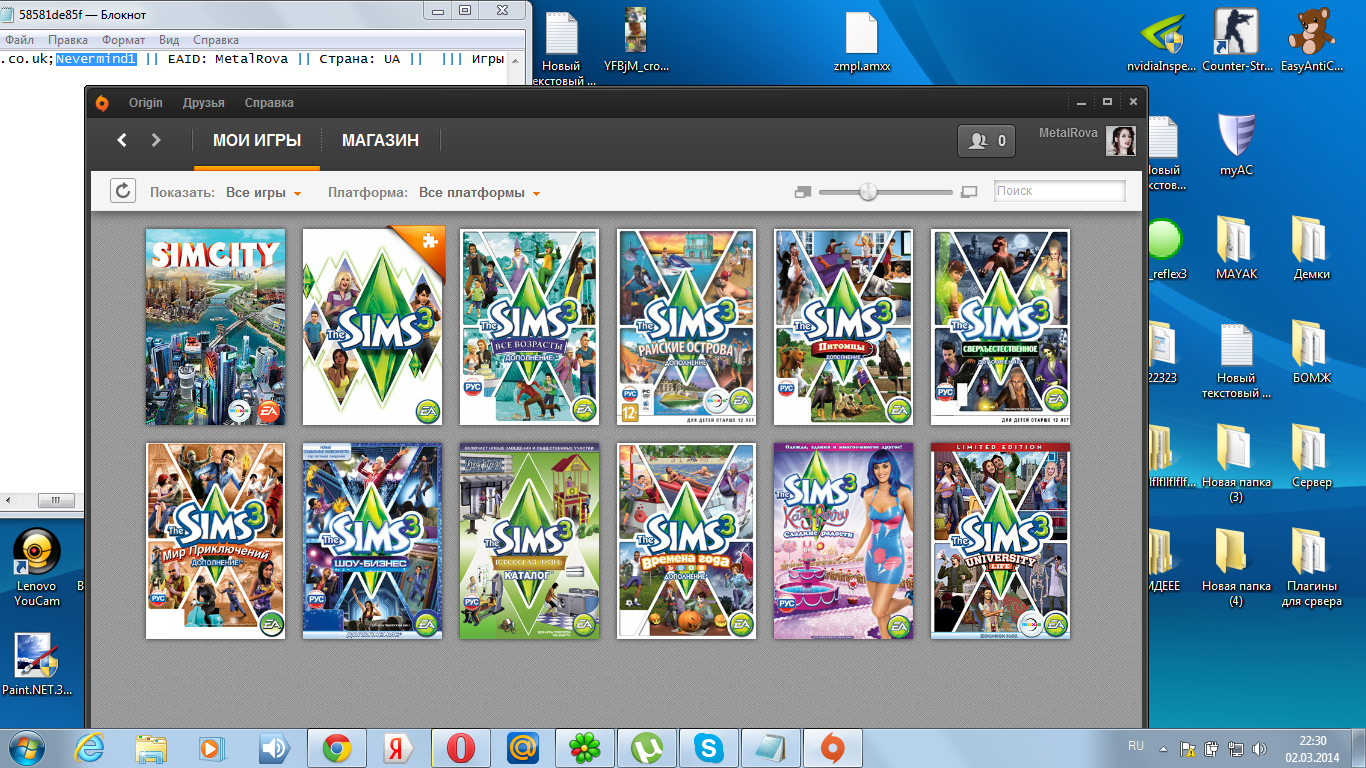This screenshot has height=768, width=1366.
Task: Select The Sims 3 Мир приключений cover
Action: point(215,541)
